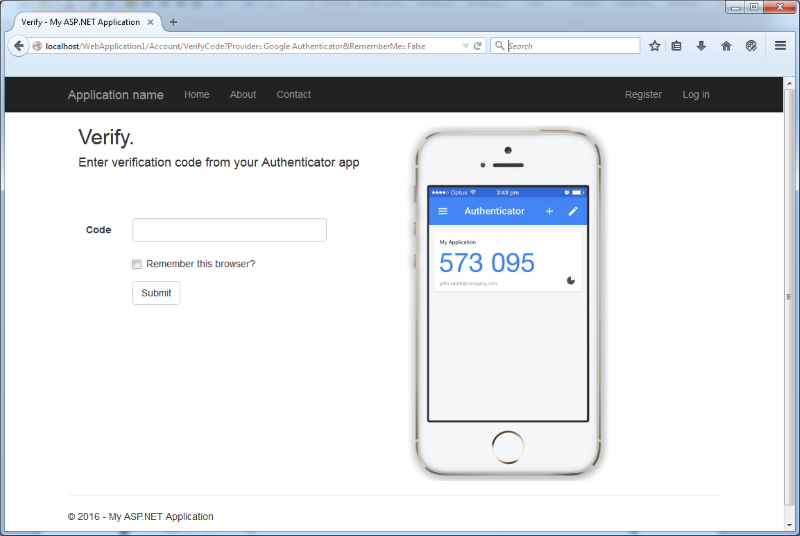Click the Verify. heading
The image size is (800, 536).
(x=106, y=137)
